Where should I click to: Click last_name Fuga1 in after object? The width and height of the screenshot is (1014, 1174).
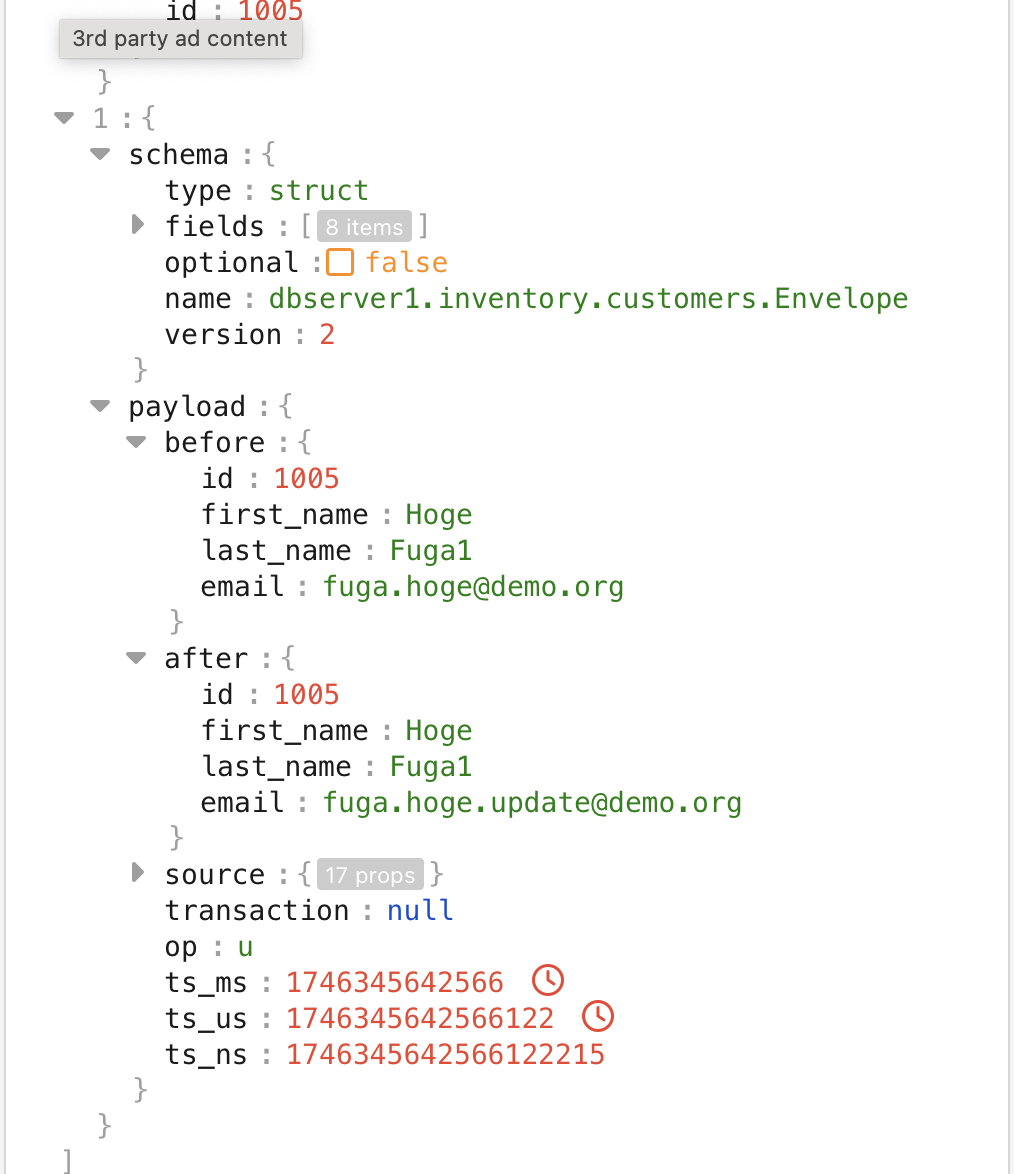click(431, 766)
